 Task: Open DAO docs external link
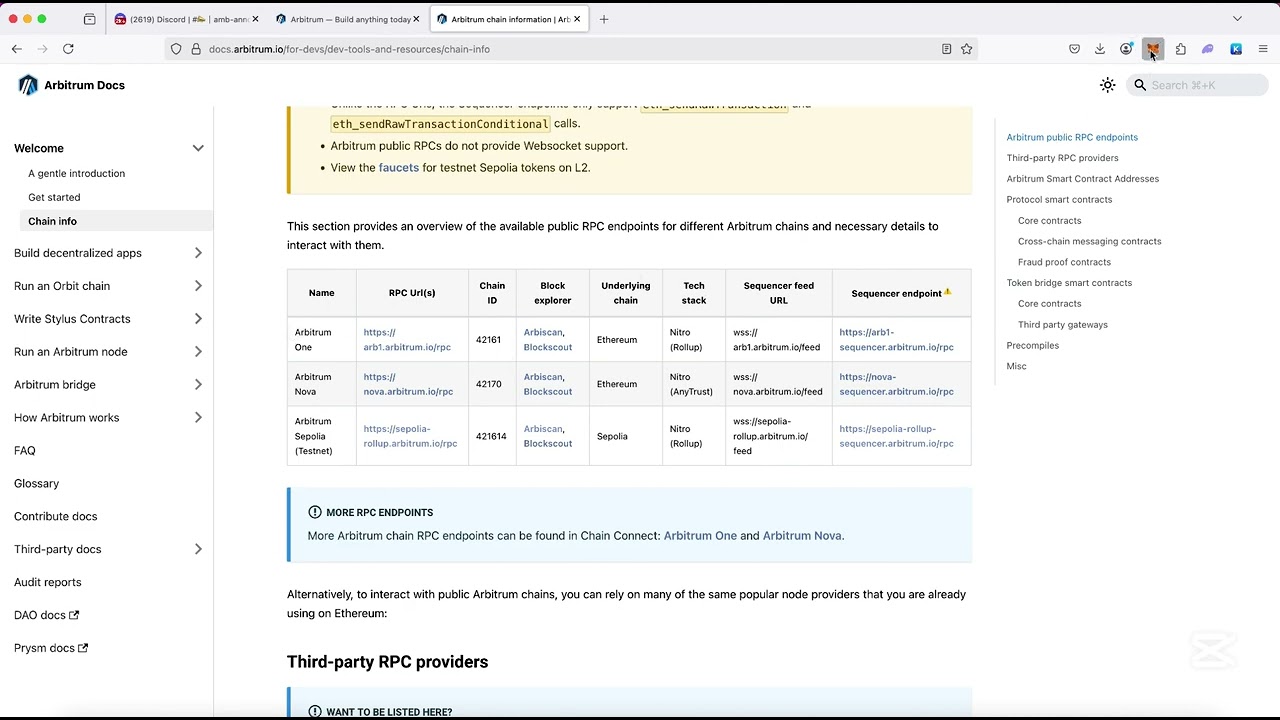click(x=46, y=615)
